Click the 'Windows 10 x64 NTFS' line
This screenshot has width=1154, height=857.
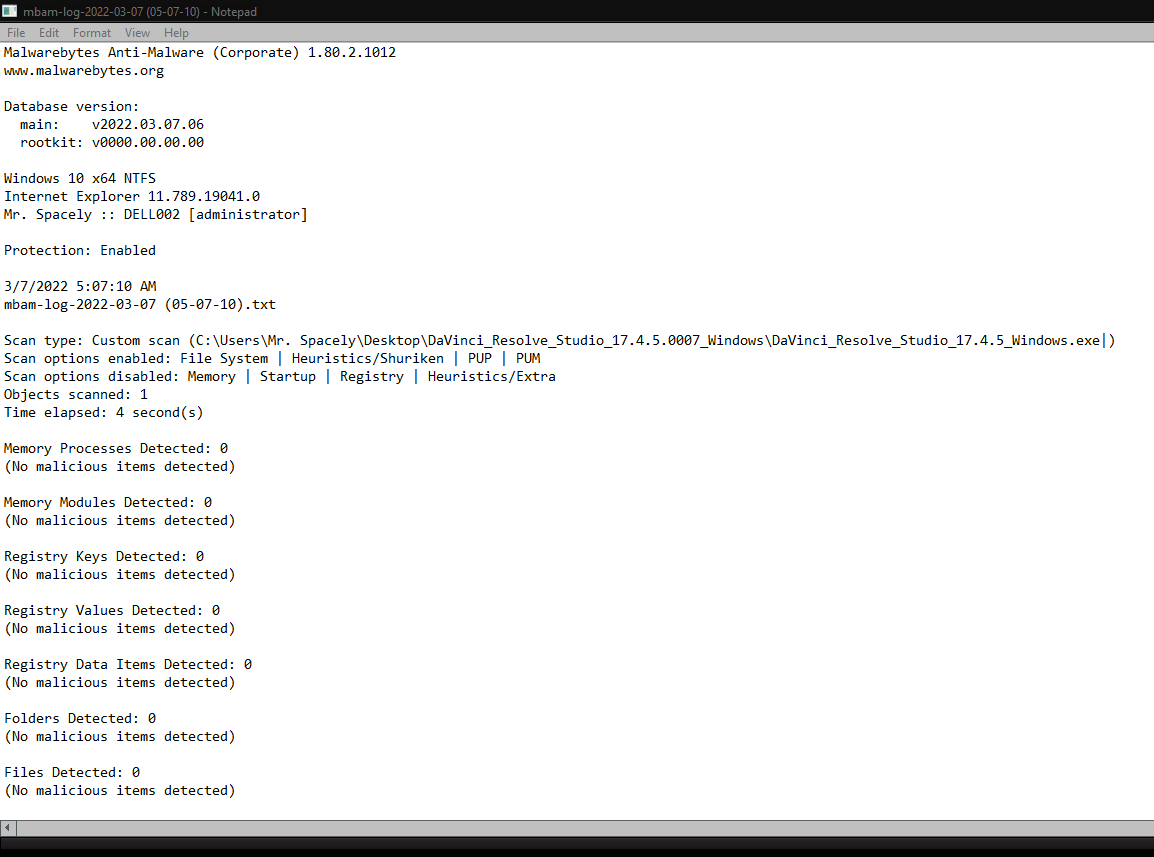(x=79, y=178)
